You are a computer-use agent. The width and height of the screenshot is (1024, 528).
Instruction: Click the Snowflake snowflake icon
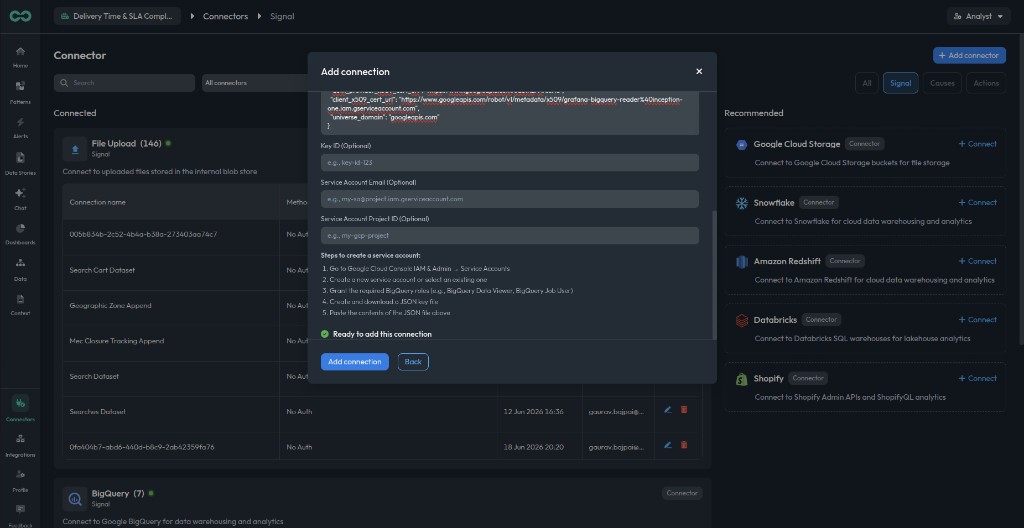[741, 203]
